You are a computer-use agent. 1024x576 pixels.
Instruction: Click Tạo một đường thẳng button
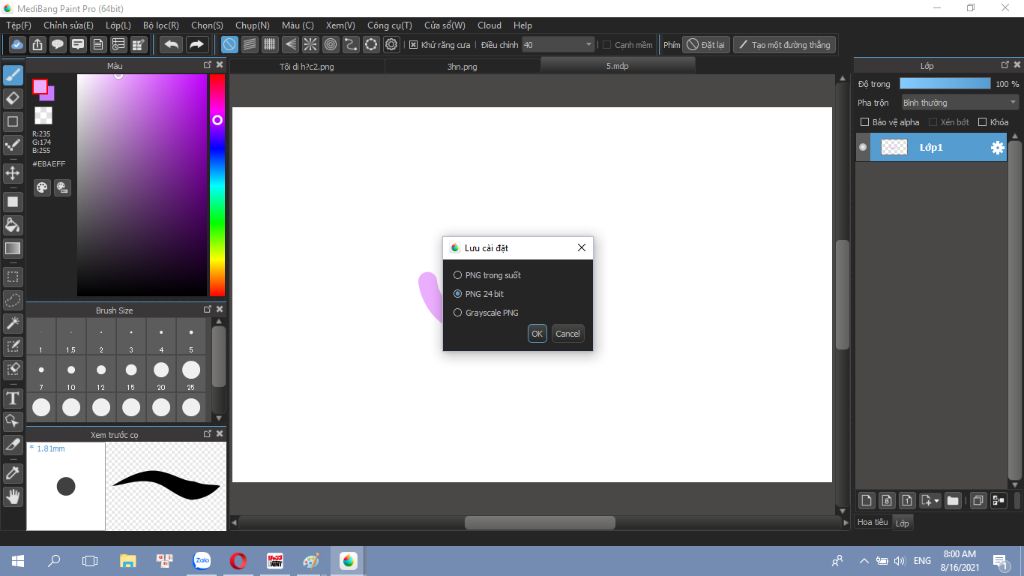click(784, 44)
